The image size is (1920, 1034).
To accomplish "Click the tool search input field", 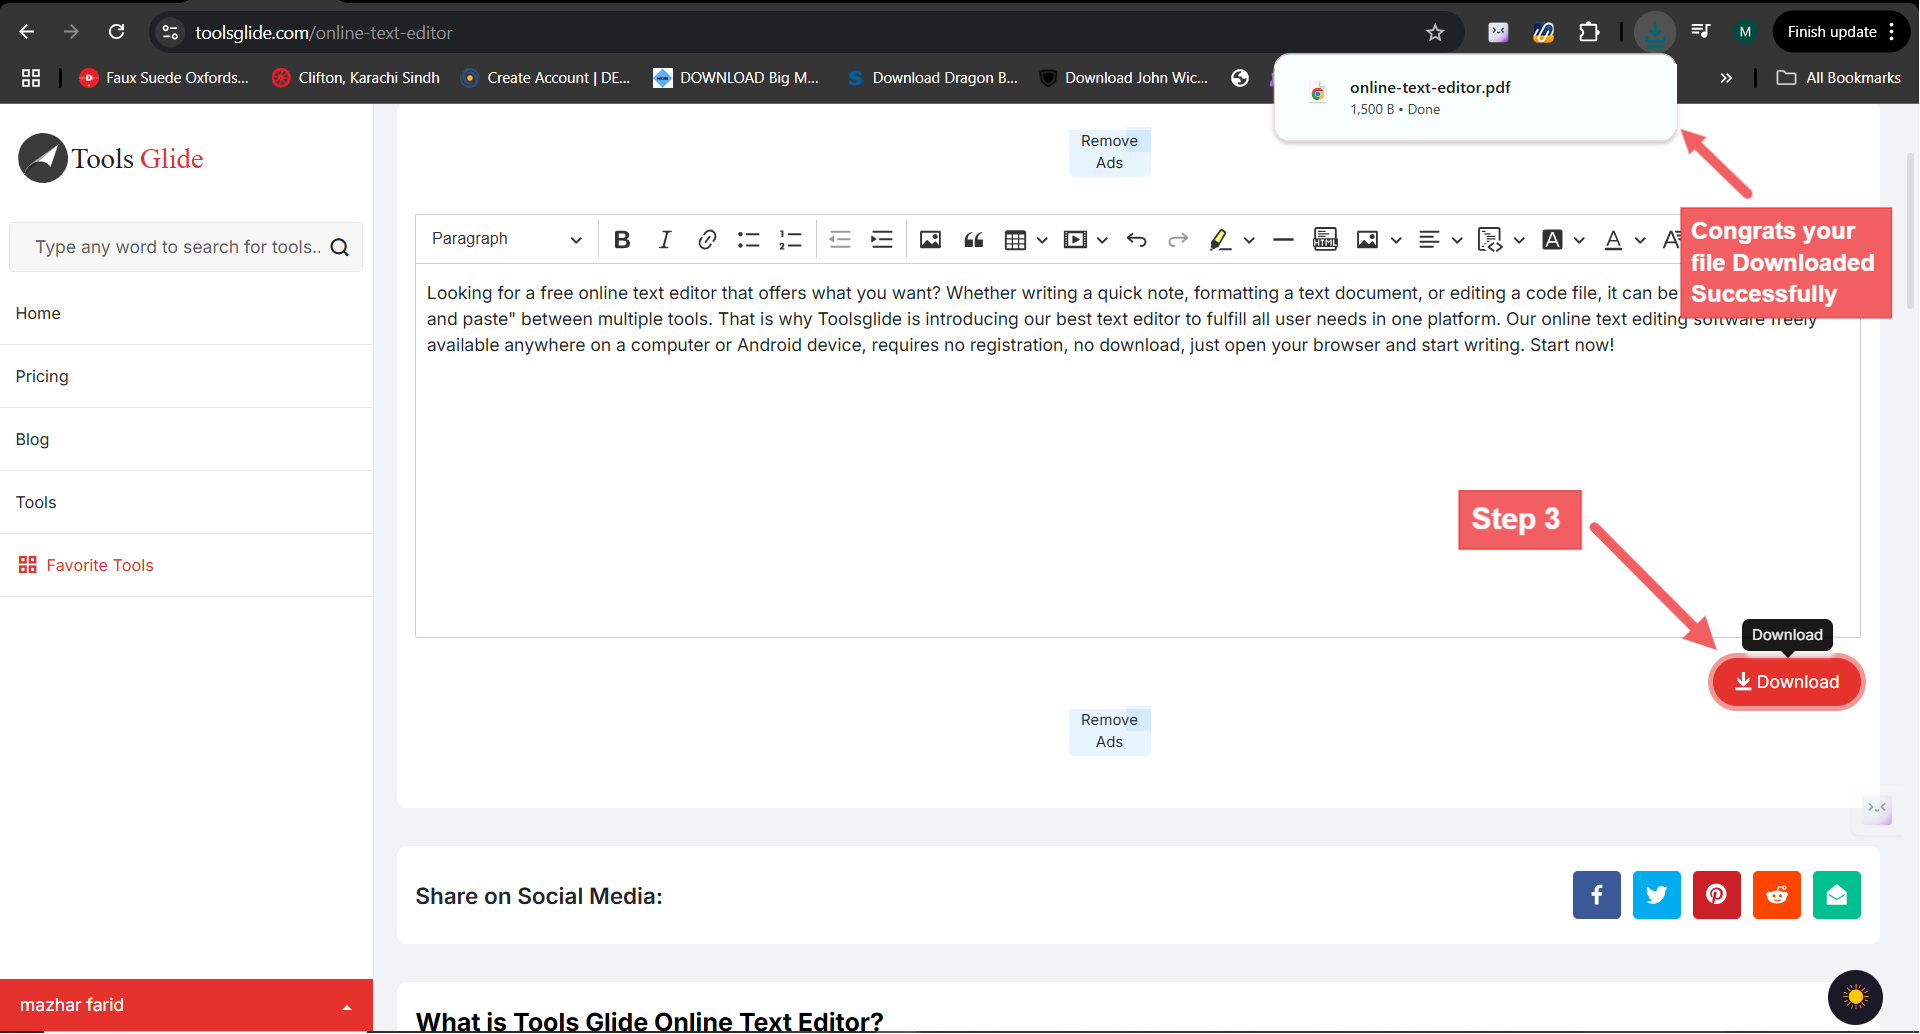I will pyautogui.click(x=178, y=247).
